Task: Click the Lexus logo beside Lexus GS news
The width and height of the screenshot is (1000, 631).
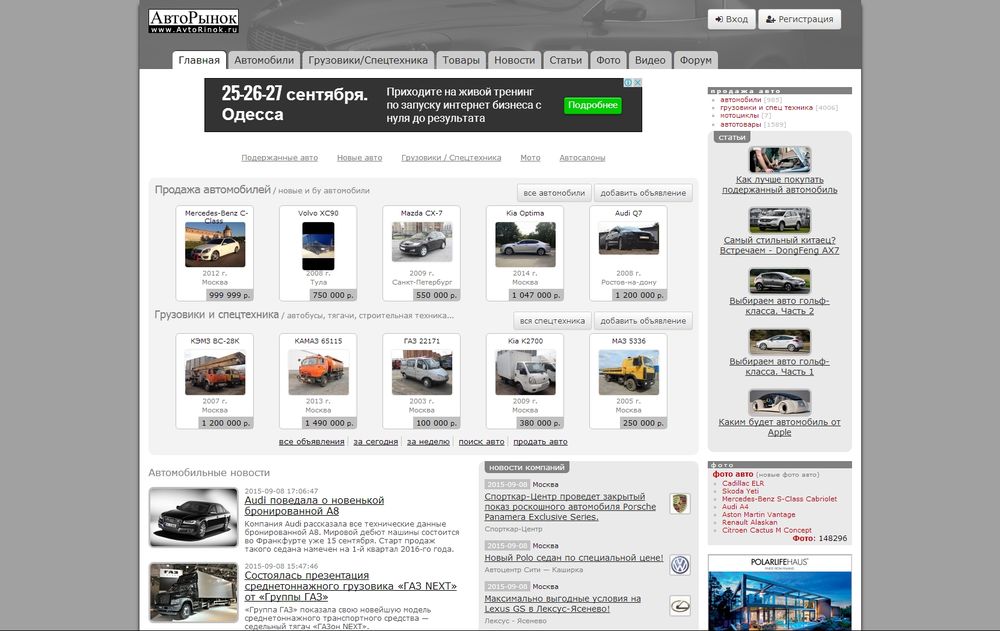Action: 680,605
